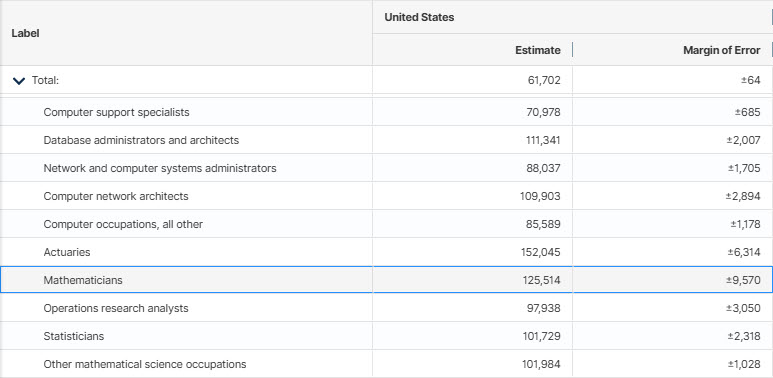The height and width of the screenshot is (378, 773).
Task: Select the Total estimate 61,702
Action: coord(544,80)
